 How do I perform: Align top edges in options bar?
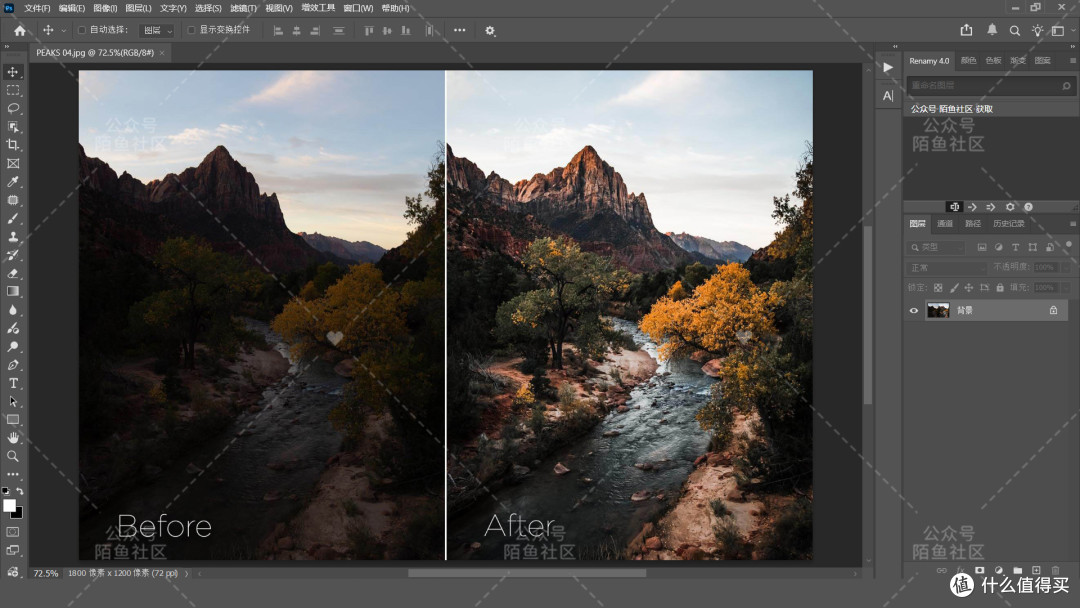tap(369, 30)
